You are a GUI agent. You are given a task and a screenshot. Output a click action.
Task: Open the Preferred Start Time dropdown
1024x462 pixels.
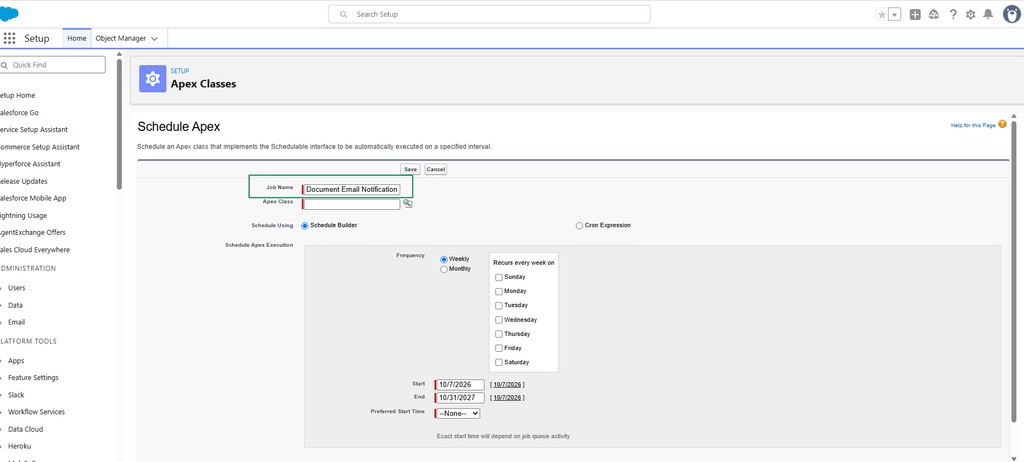pos(458,413)
